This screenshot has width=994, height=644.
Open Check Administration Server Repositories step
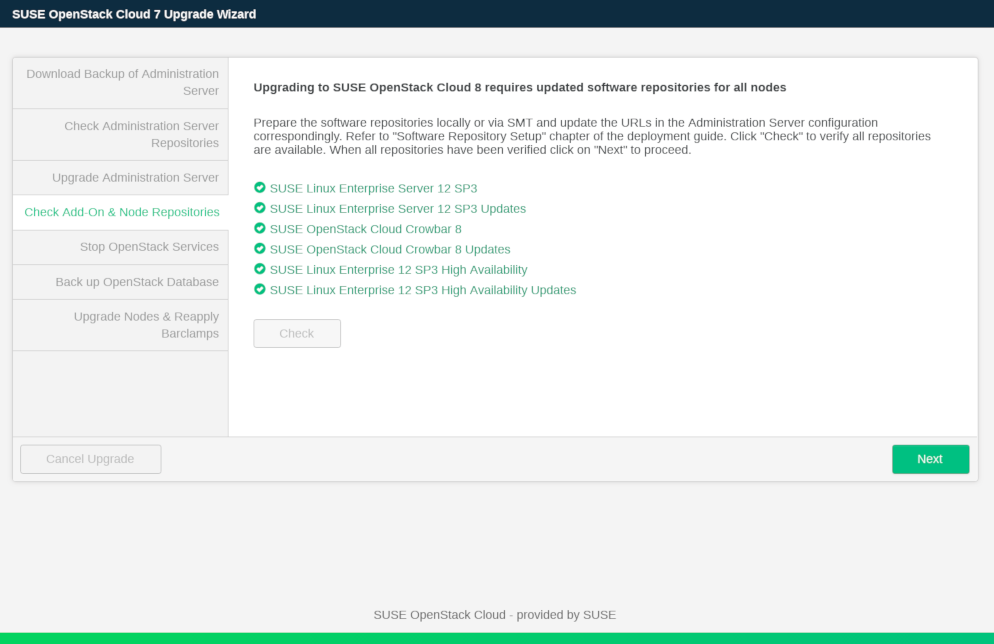pyautogui.click(x=121, y=134)
